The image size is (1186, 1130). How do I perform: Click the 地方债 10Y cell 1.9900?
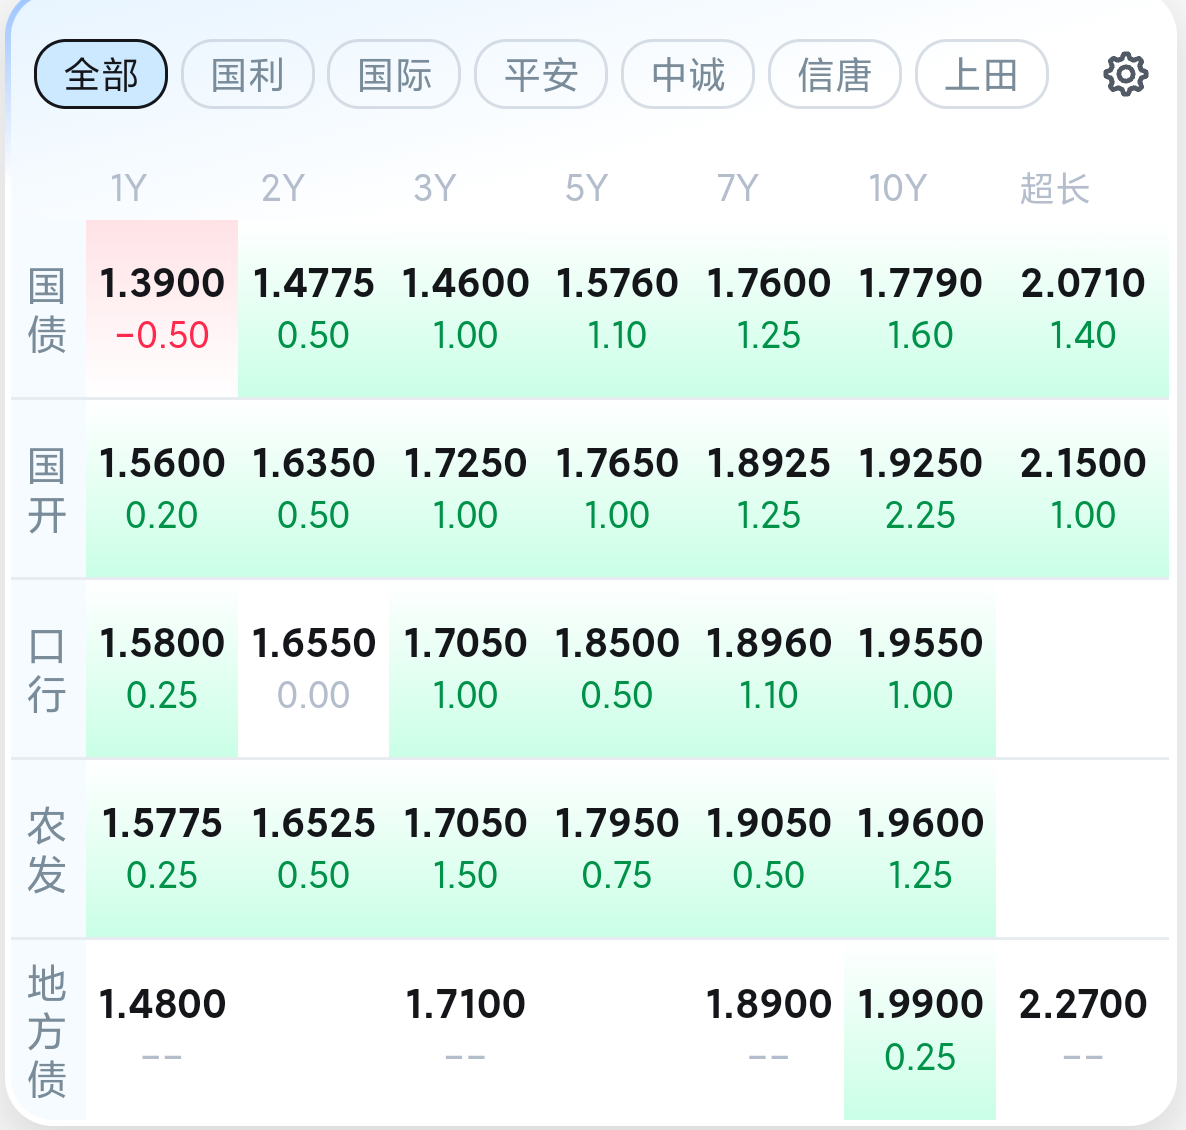pyautogui.click(x=920, y=1030)
